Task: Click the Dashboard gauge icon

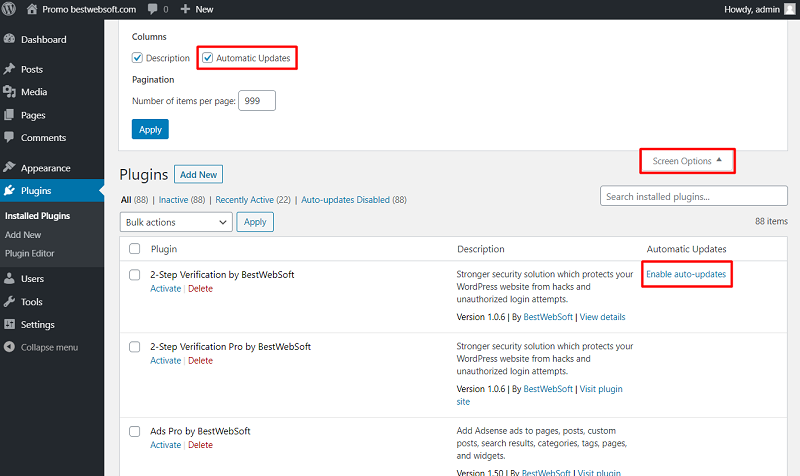Action: tap(9, 39)
